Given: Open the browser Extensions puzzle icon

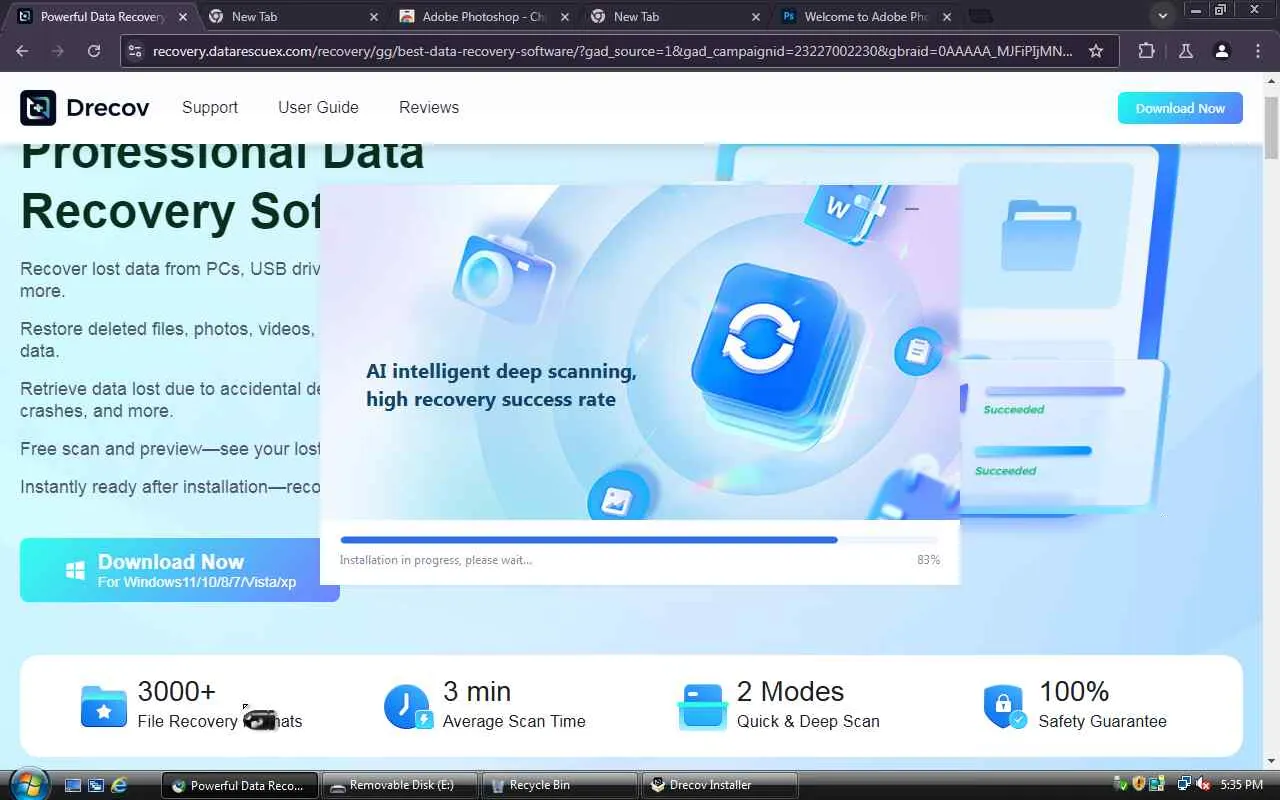Looking at the screenshot, I should click(1147, 51).
